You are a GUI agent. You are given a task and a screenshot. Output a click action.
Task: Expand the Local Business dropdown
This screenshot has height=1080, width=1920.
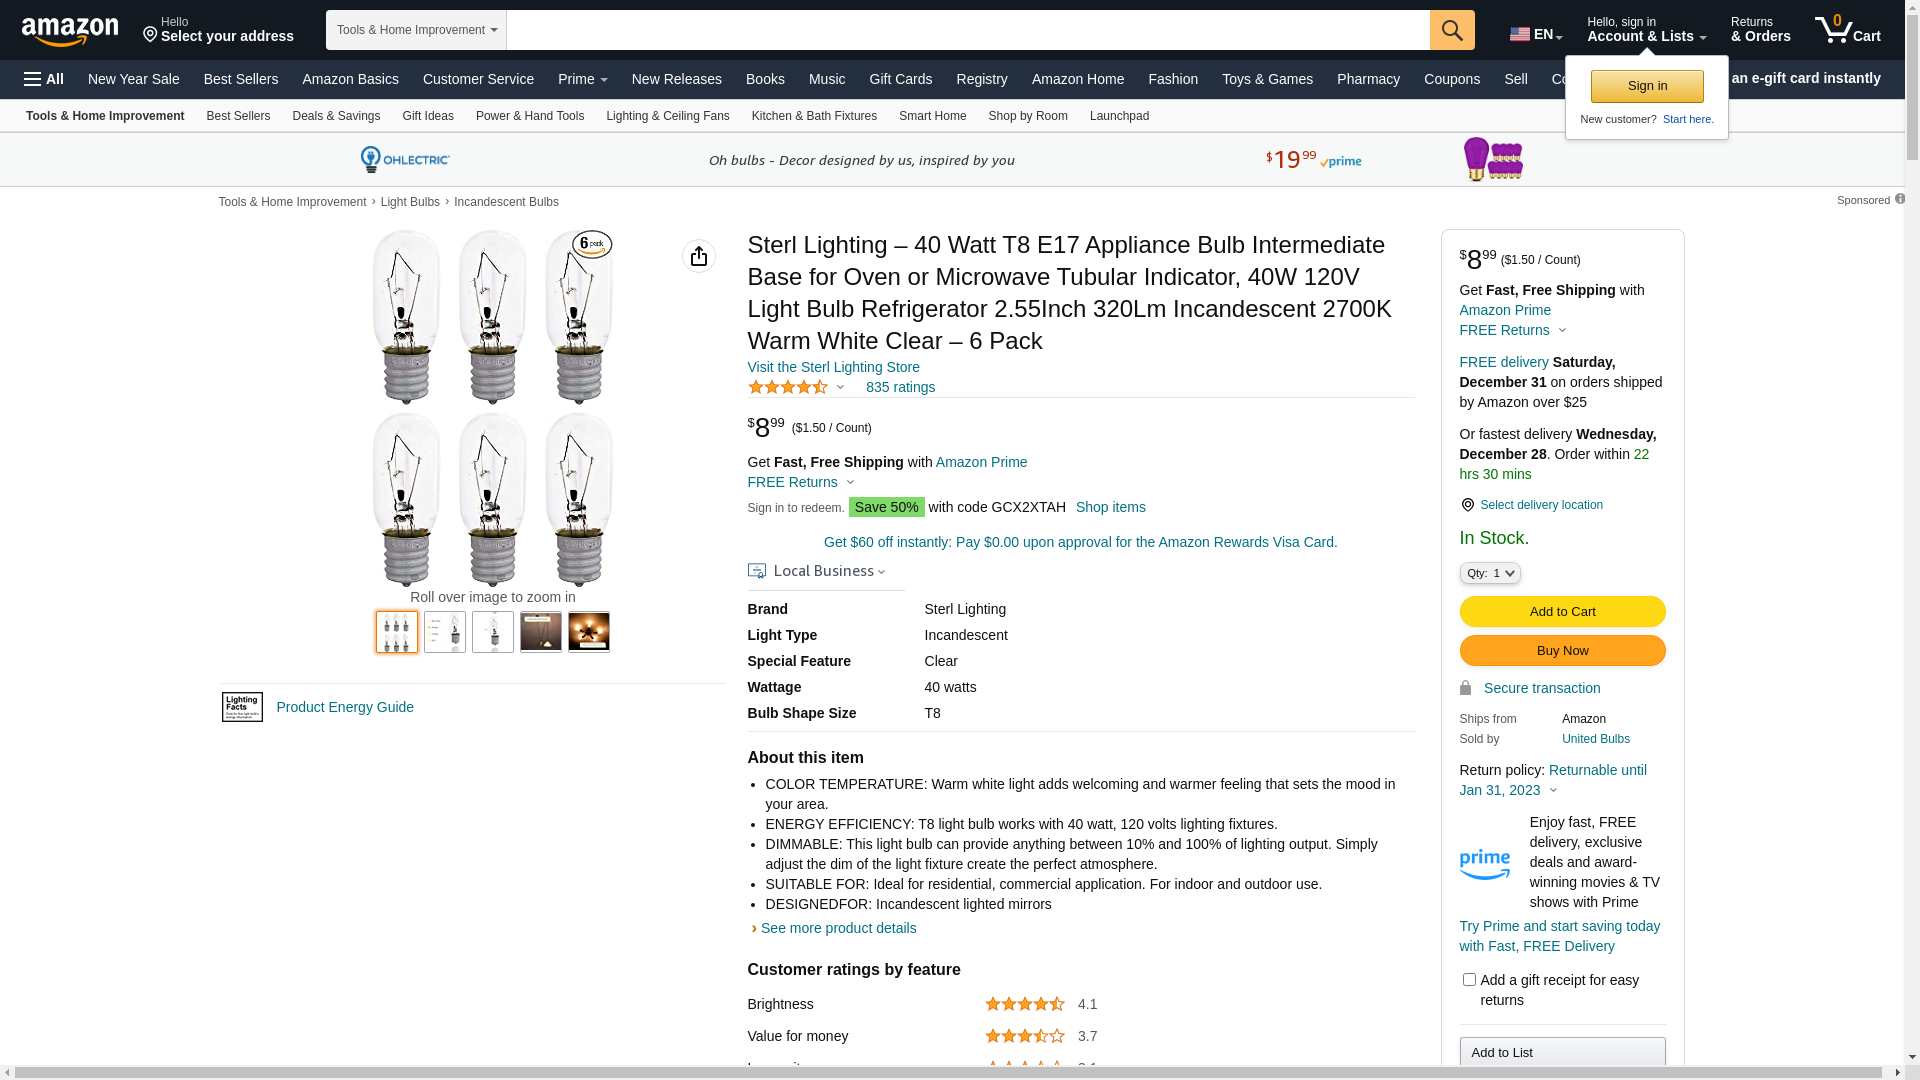[x=818, y=571]
